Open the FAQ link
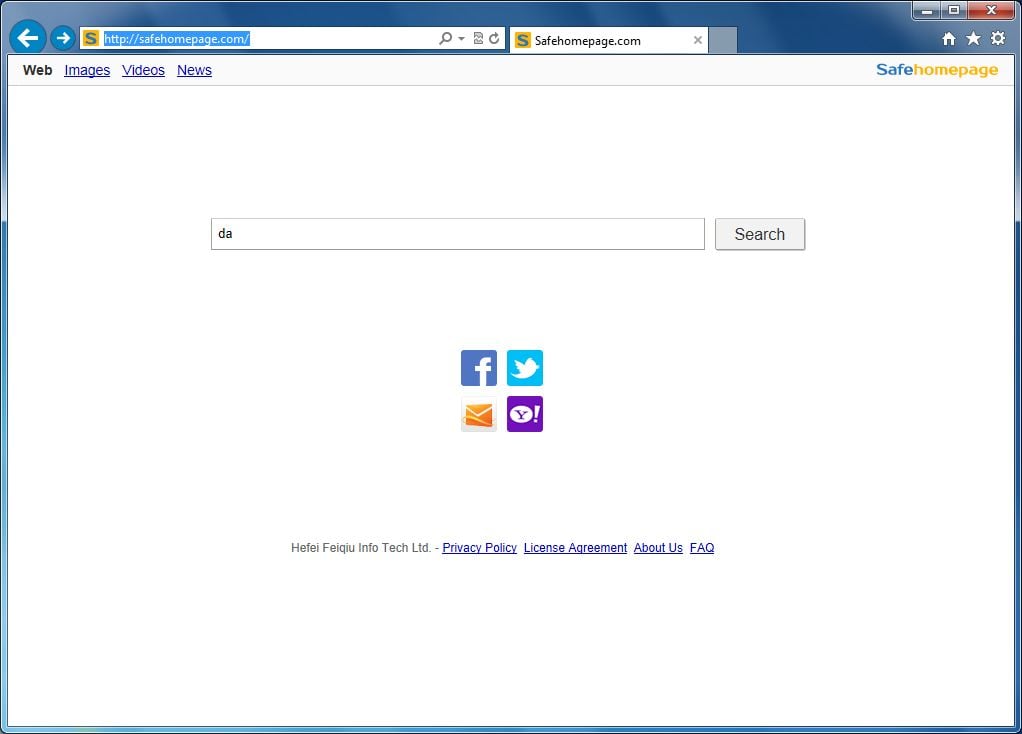The height and width of the screenshot is (734, 1022). (x=701, y=548)
